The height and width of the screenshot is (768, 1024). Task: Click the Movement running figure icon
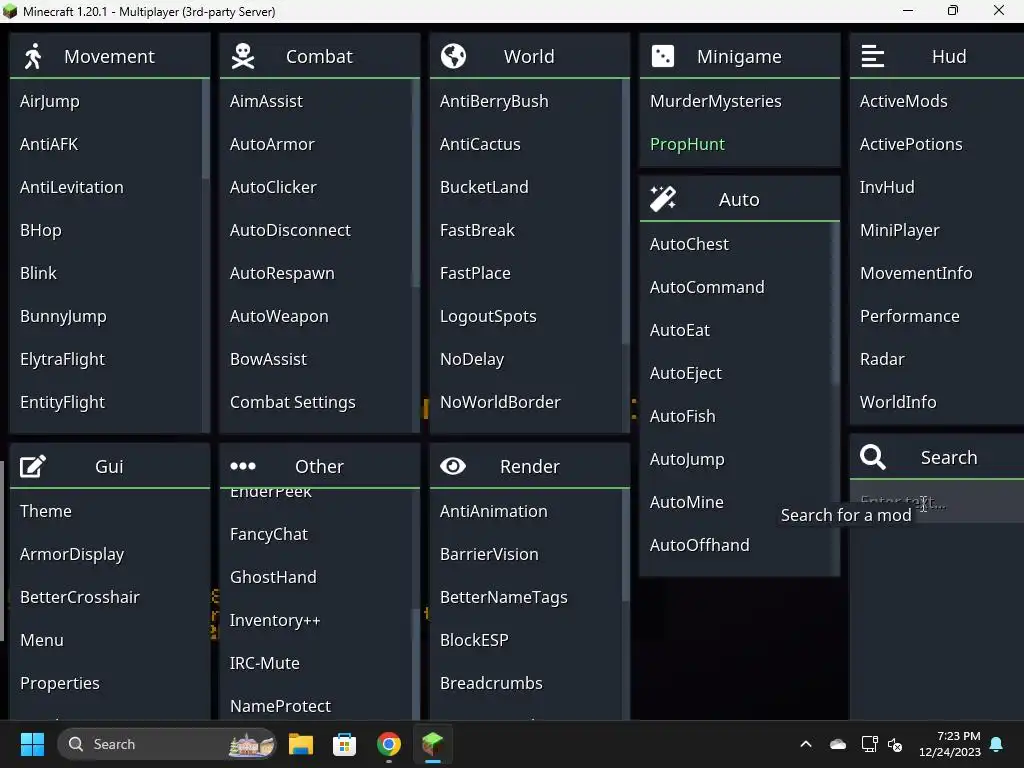33,56
